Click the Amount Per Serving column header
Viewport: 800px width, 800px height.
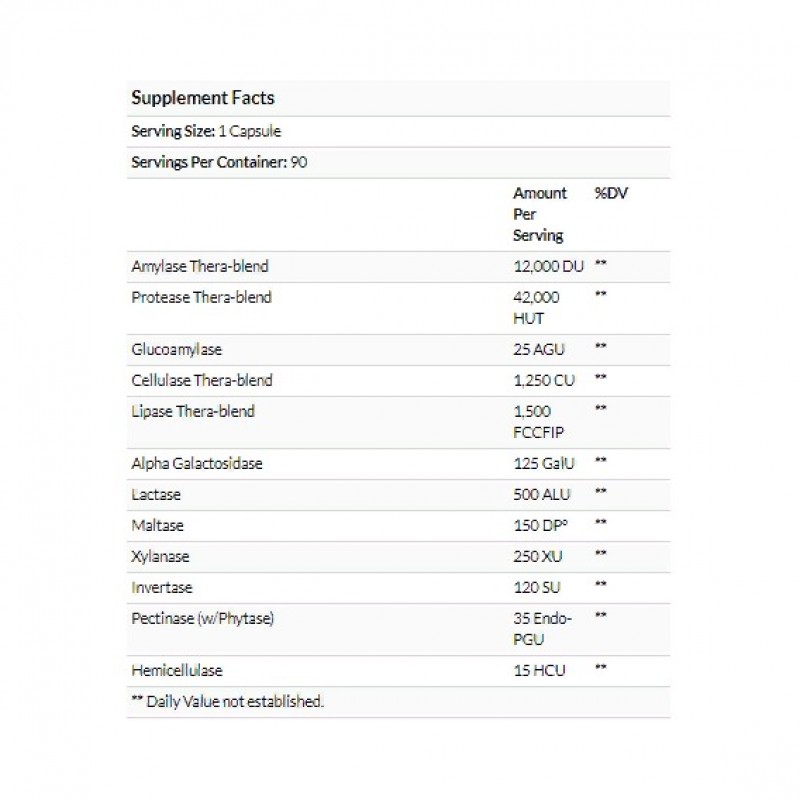(x=540, y=214)
